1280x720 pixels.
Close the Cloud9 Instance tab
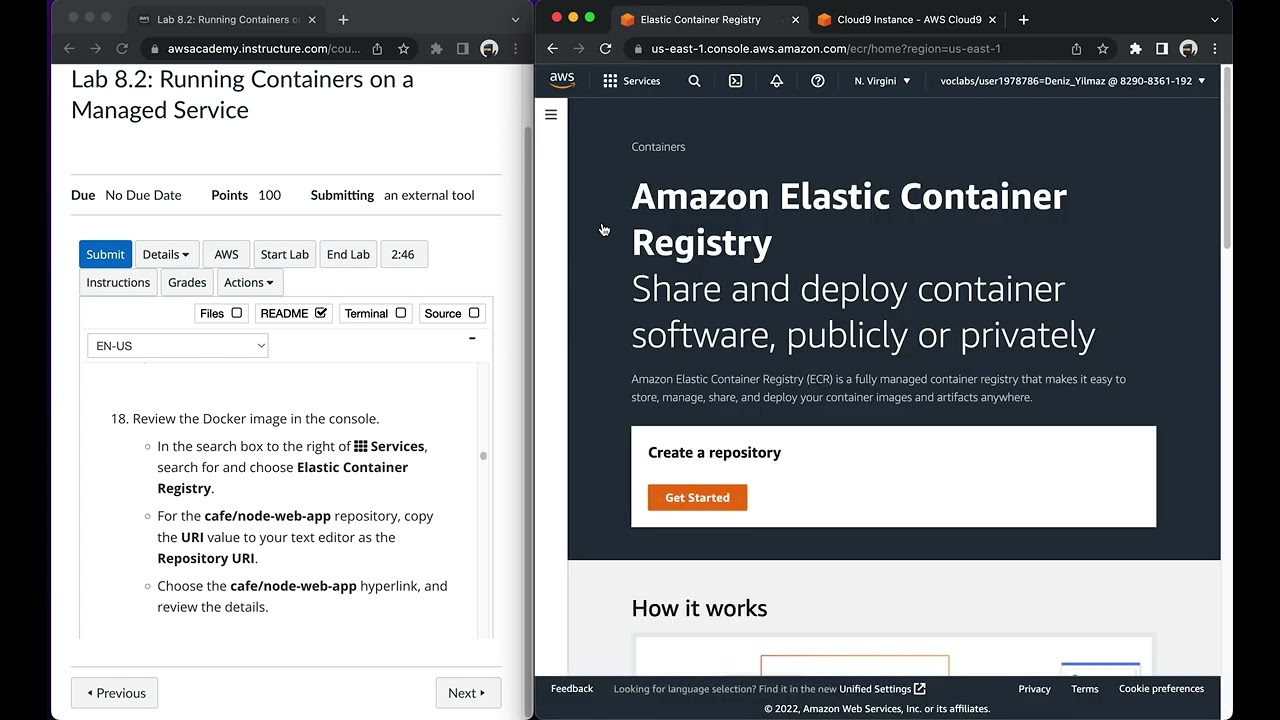coord(994,19)
